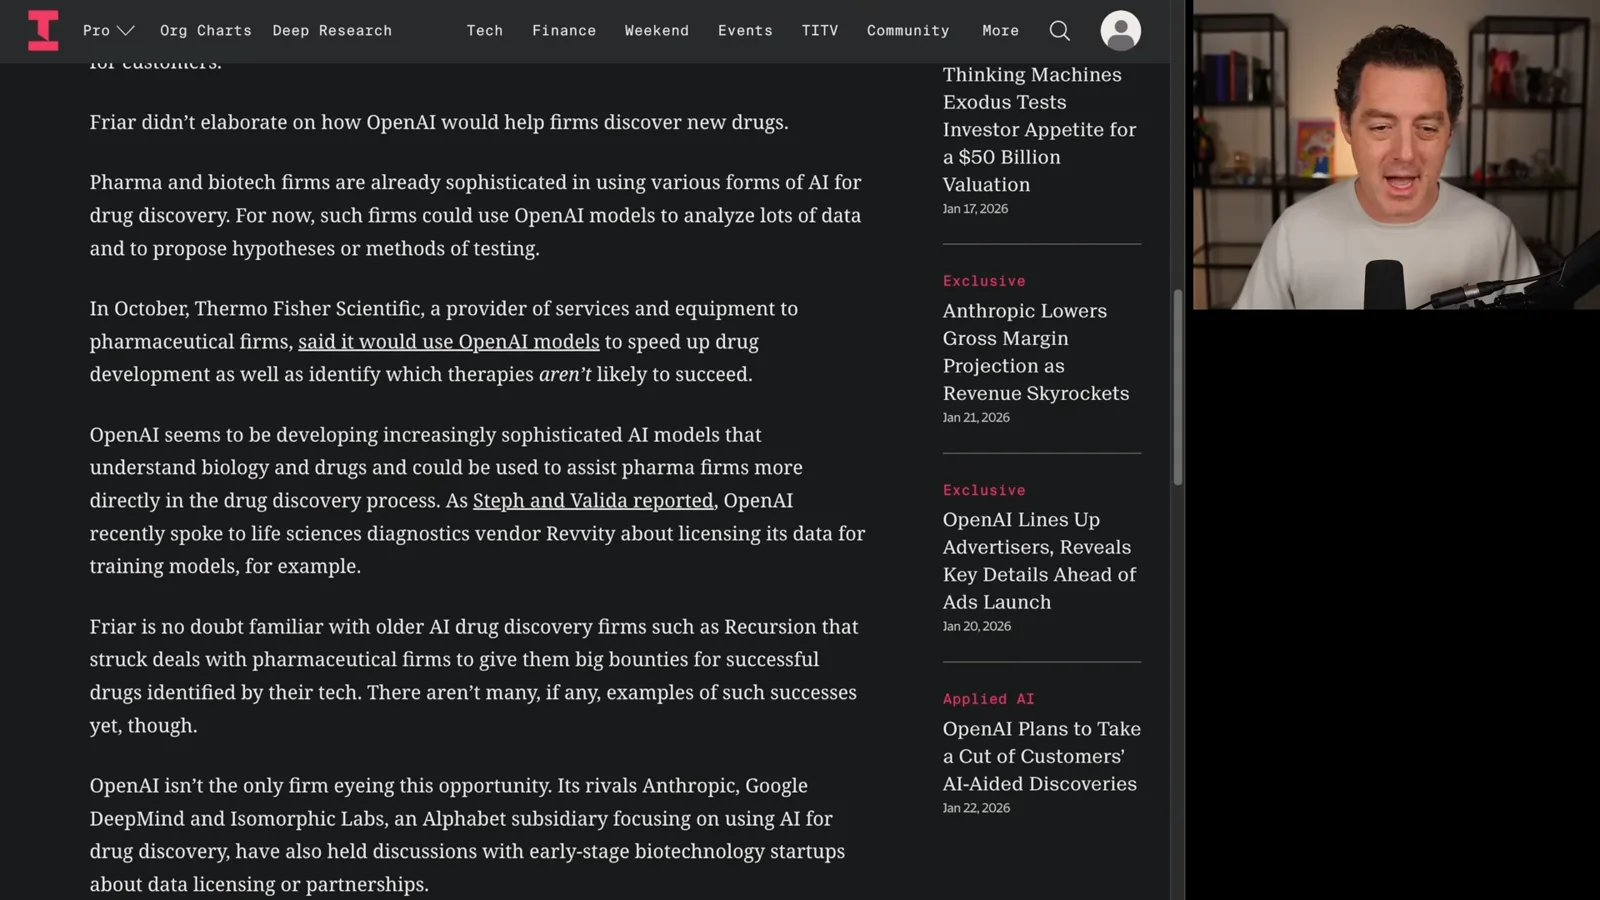Click the 'Jan 22, 2026' date text

(x=976, y=808)
